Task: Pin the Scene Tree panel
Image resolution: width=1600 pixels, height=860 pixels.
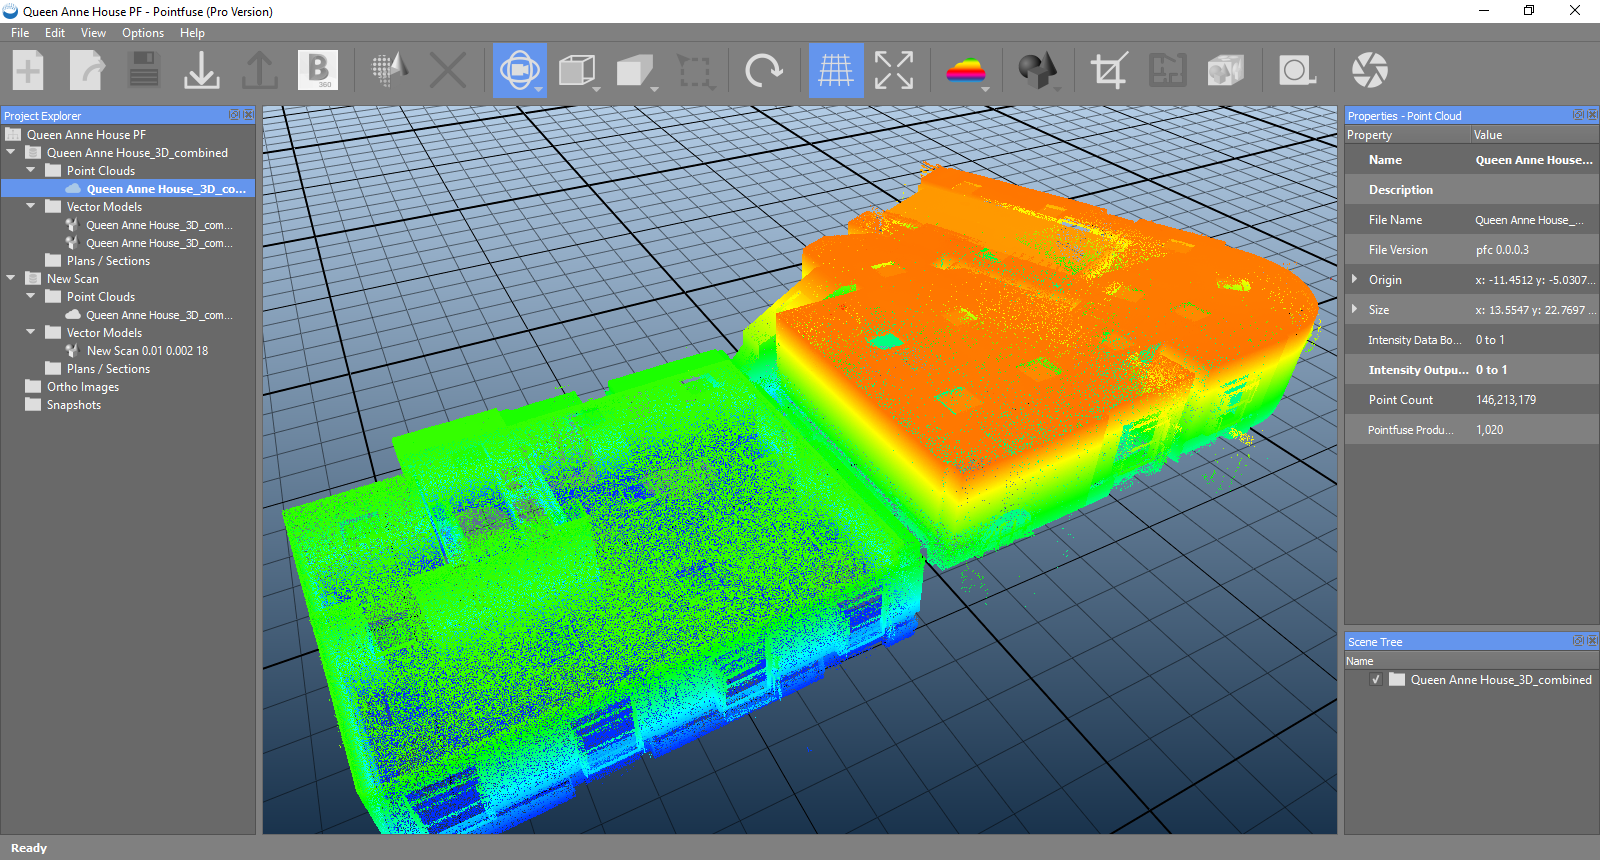Action: pyautogui.click(x=1579, y=641)
